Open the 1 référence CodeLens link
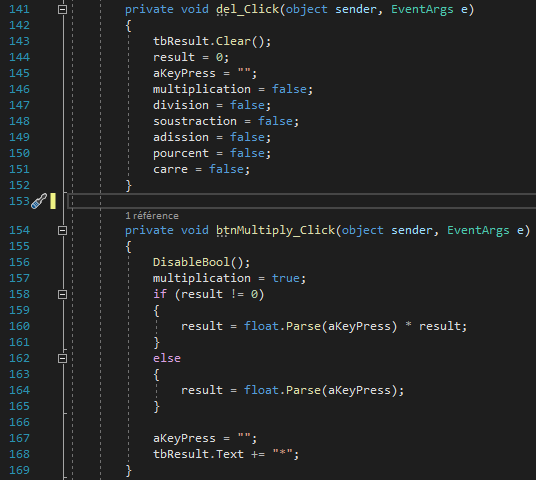Screen dimensions: 536x480 pos(152,216)
